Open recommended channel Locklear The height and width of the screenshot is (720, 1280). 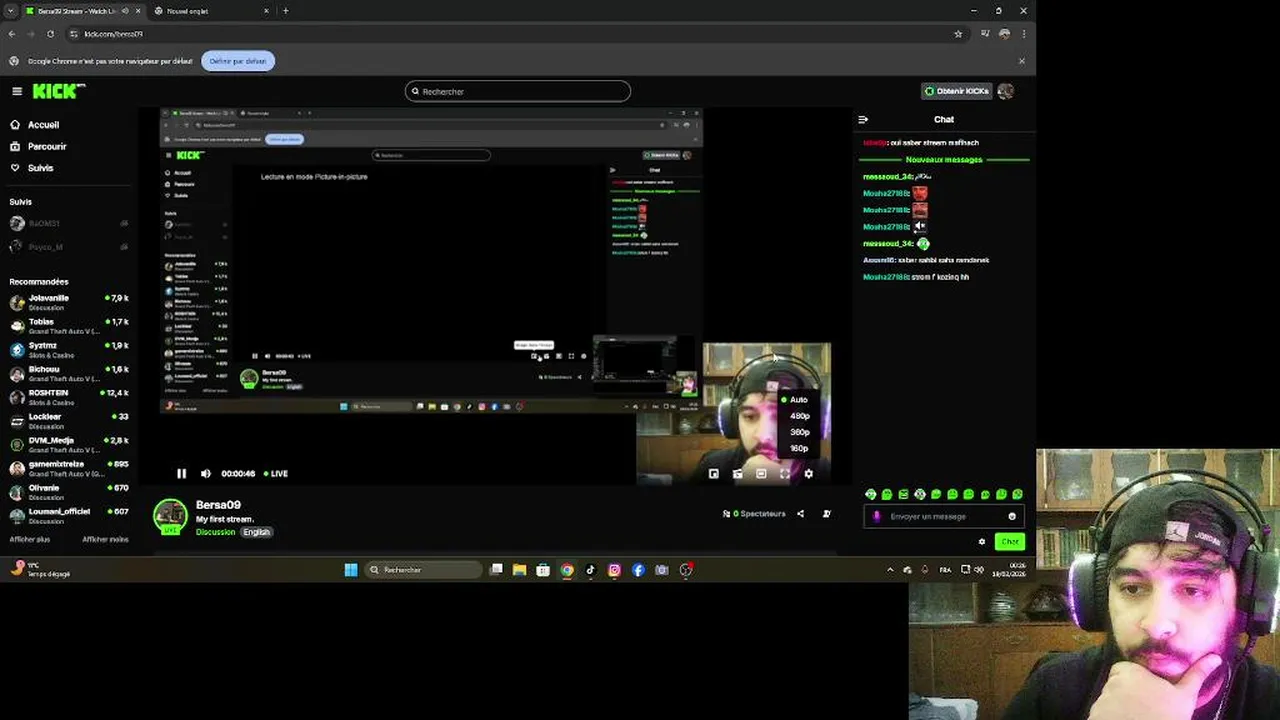tap(68, 421)
